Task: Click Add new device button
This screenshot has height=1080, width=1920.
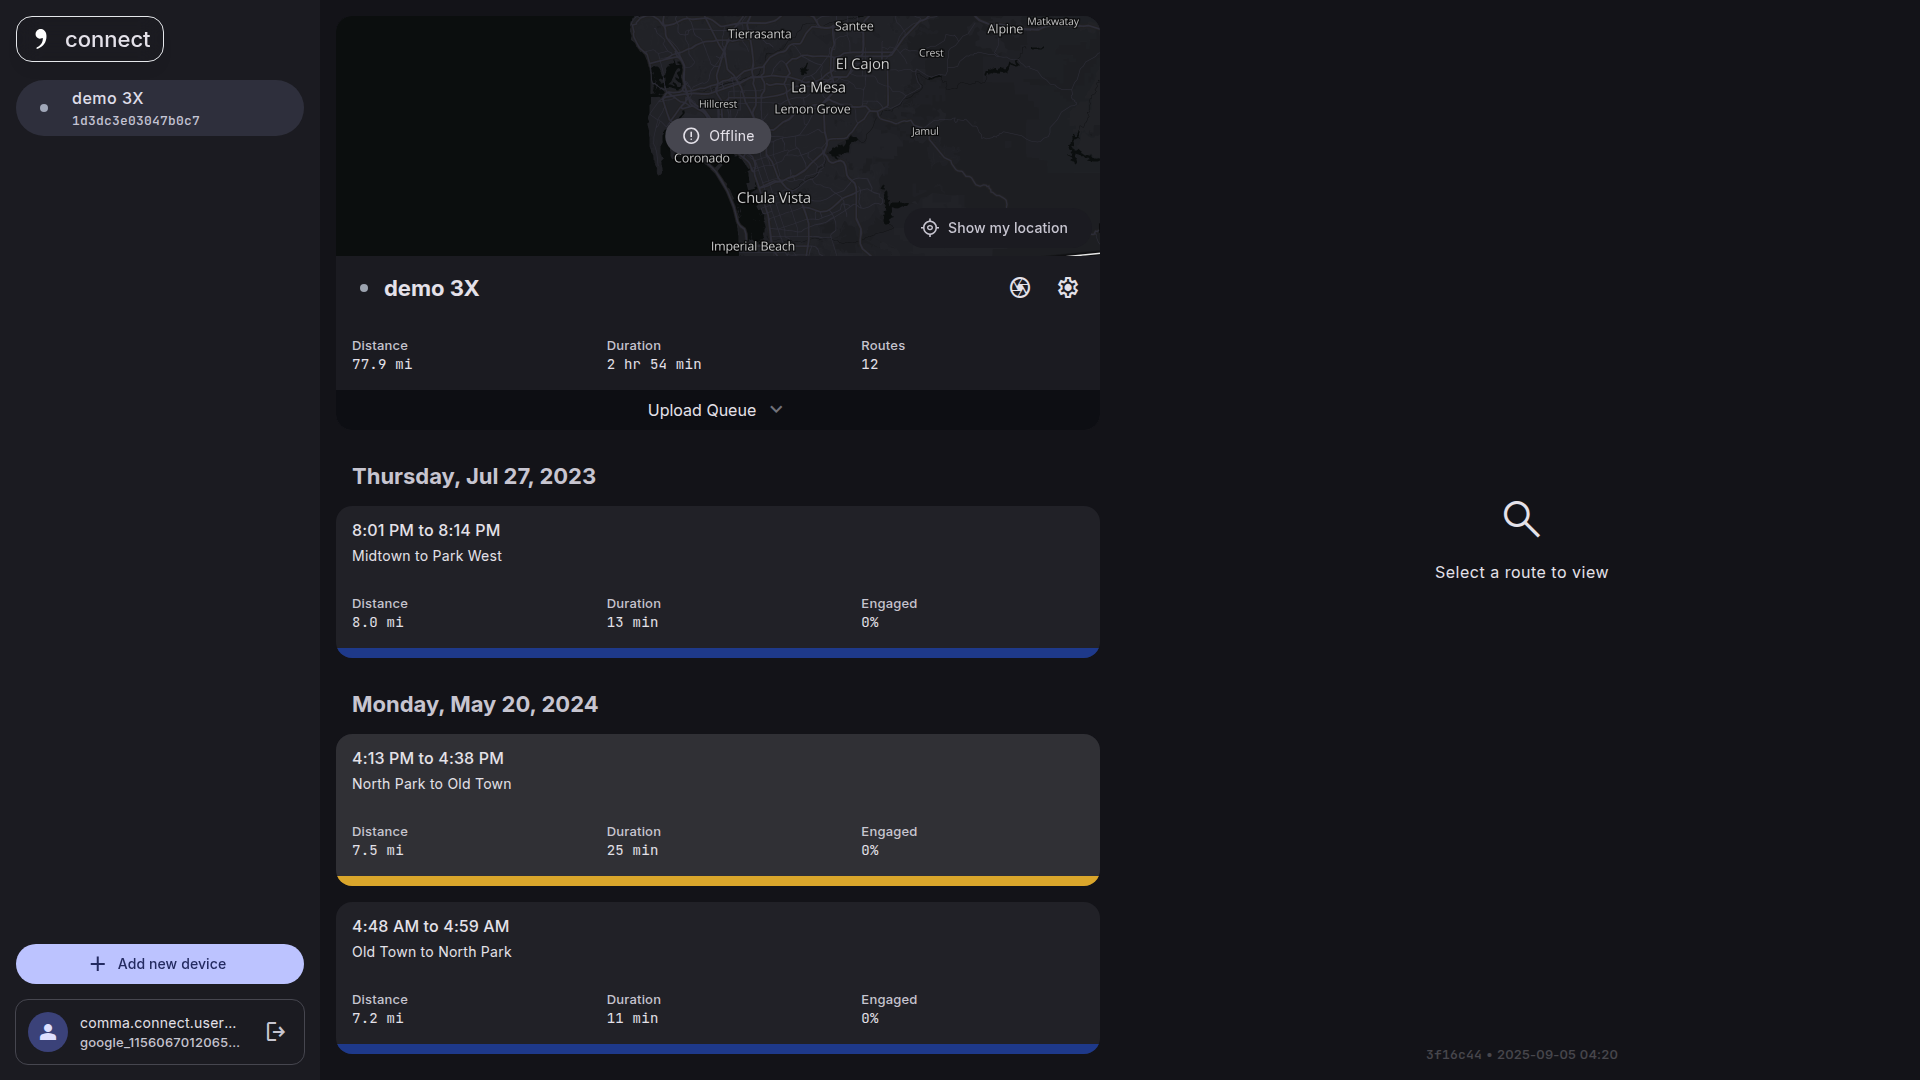Action: 160,964
